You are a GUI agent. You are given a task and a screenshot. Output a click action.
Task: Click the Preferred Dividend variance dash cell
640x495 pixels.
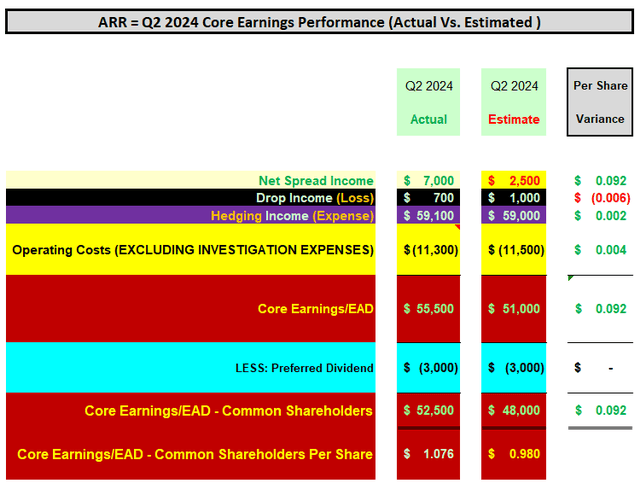tap(600, 368)
